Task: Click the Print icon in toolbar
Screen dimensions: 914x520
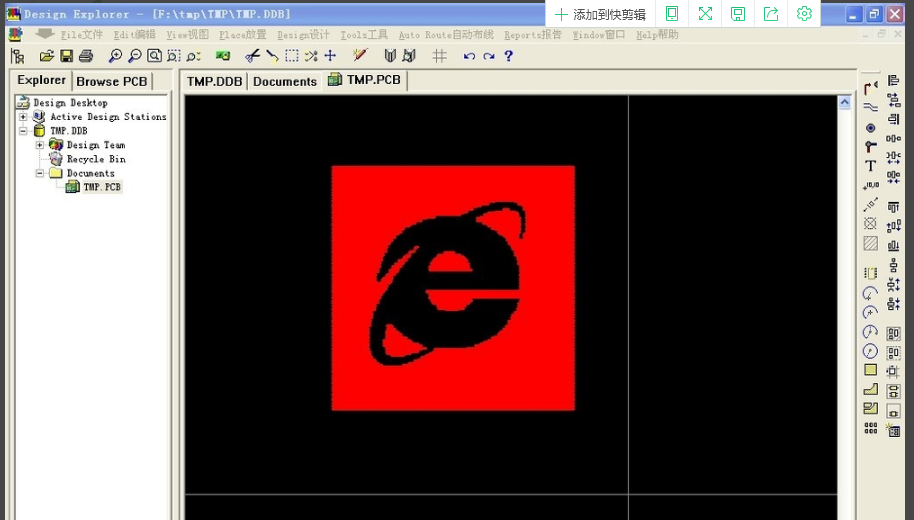Action: pos(86,56)
